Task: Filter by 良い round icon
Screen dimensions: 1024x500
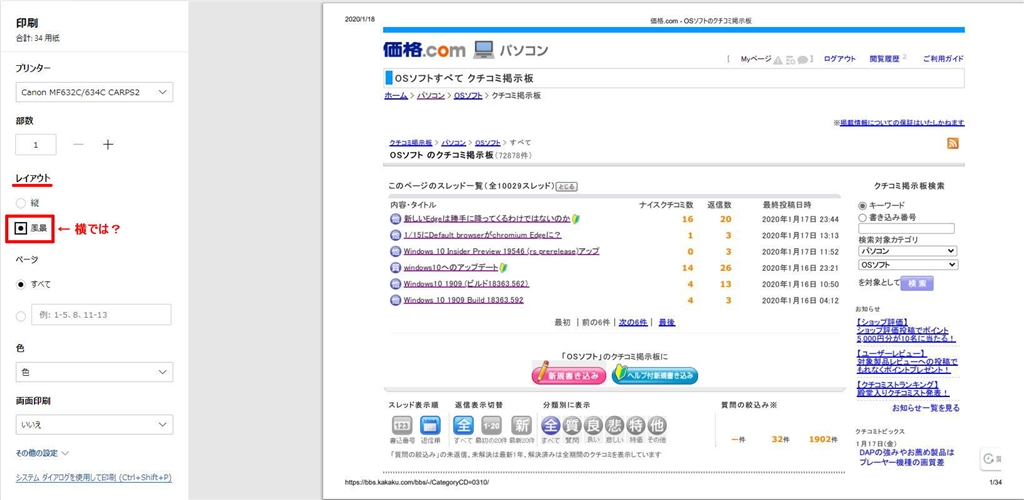Action: tap(593, 426)
